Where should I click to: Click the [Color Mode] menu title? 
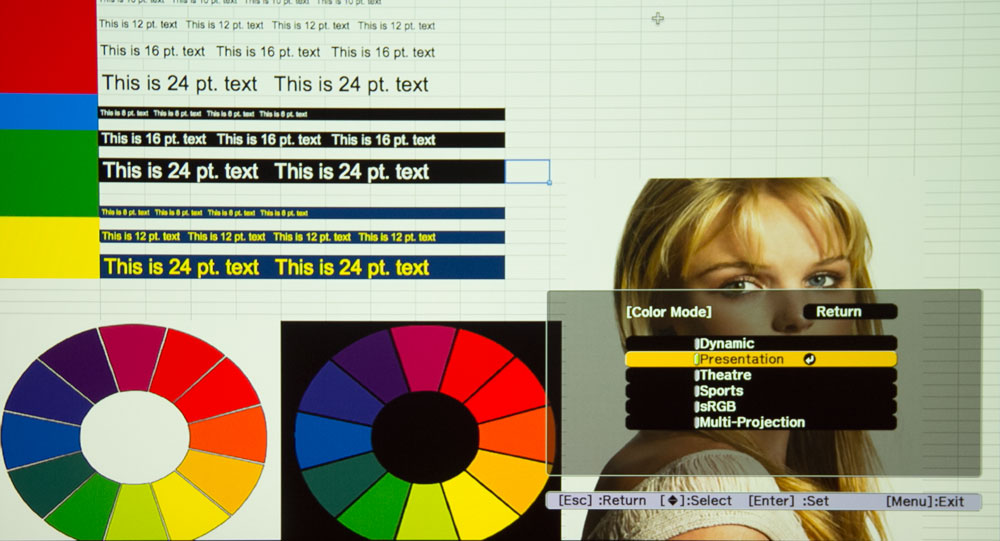click(668, 312)
